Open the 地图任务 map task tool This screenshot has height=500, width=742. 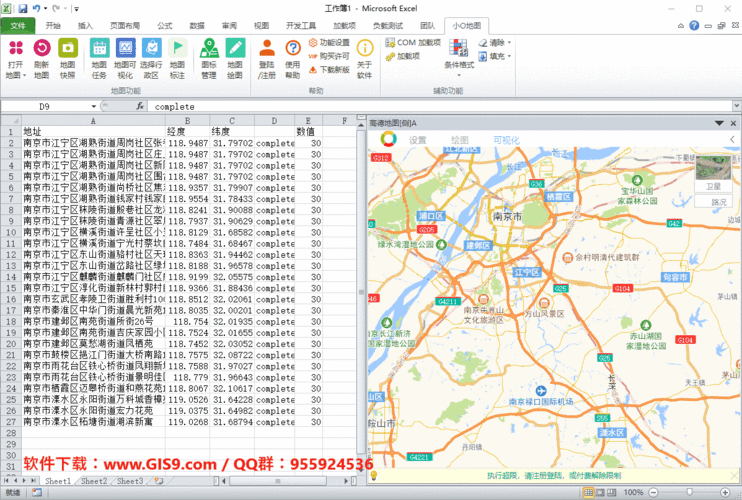click(x=99, y=59)
